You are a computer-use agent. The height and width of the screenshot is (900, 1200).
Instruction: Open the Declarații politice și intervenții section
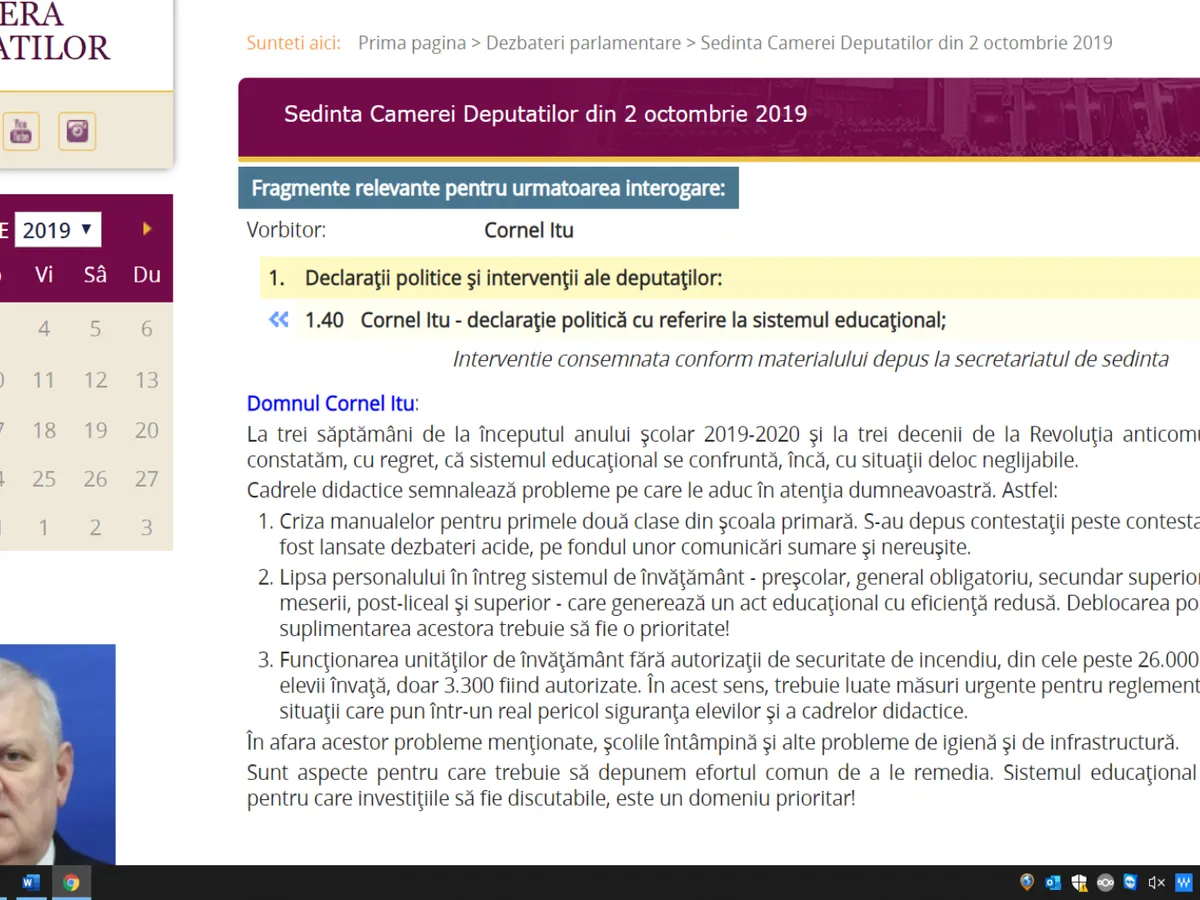513,278
